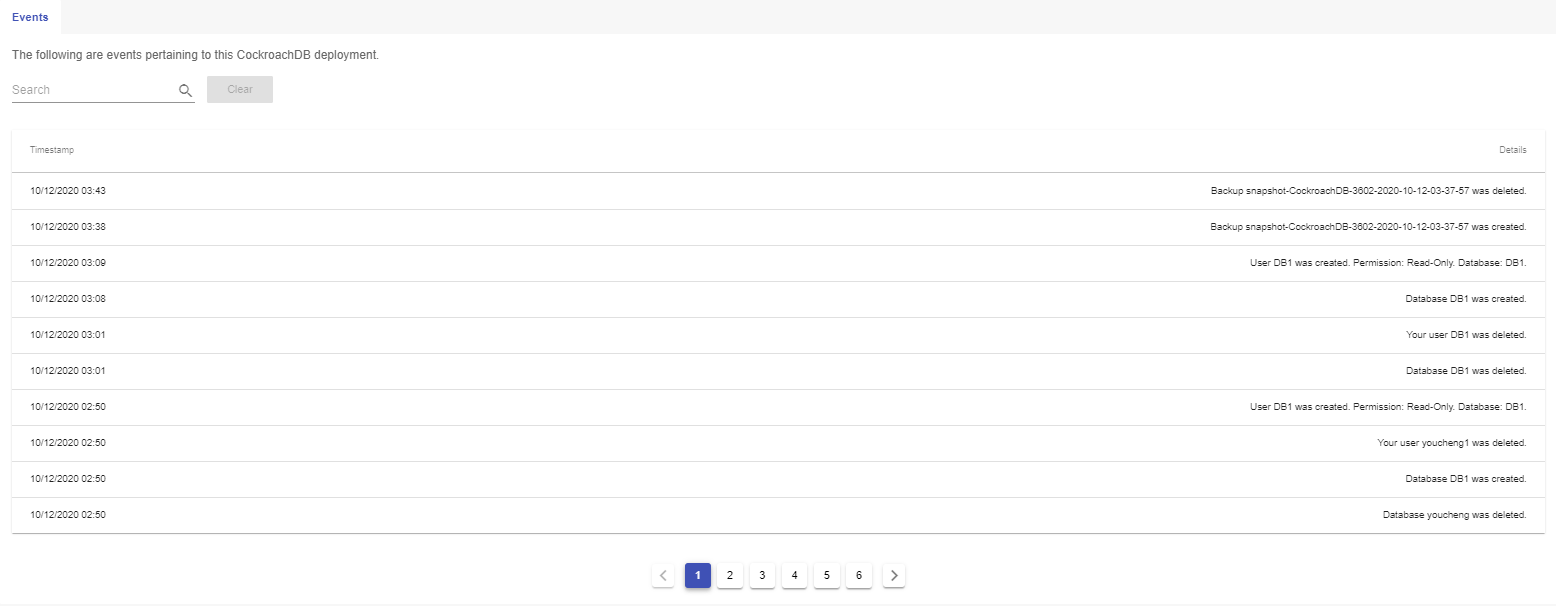Screen dimensions: 1556x606
Task: Click the search magnifier icon
Action: click(185, 90)
